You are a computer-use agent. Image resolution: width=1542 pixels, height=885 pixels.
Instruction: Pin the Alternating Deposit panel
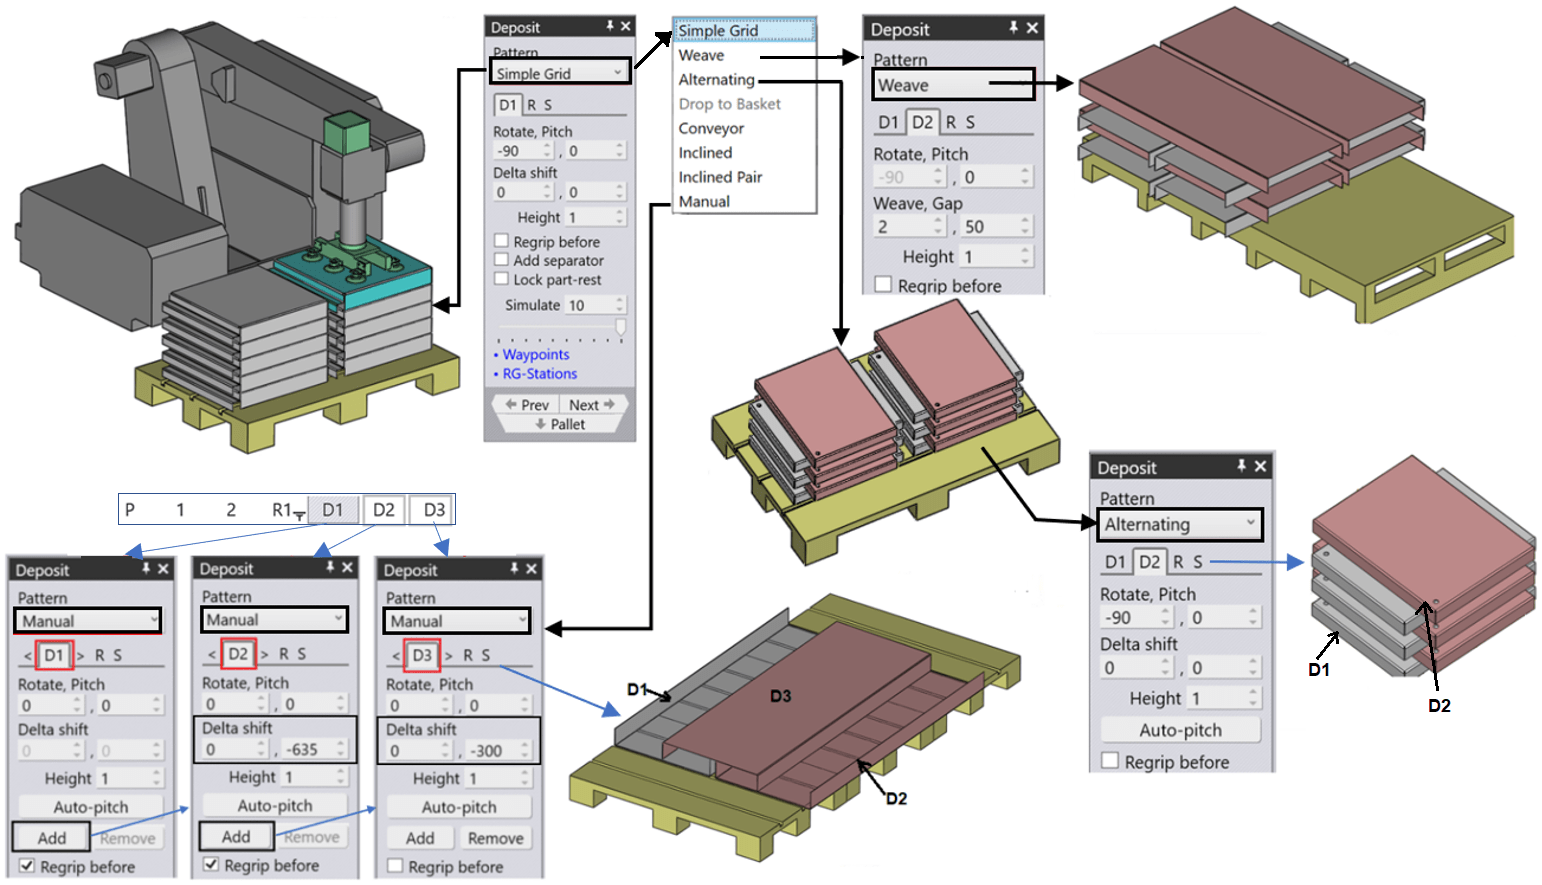[x=1241, y=466]
